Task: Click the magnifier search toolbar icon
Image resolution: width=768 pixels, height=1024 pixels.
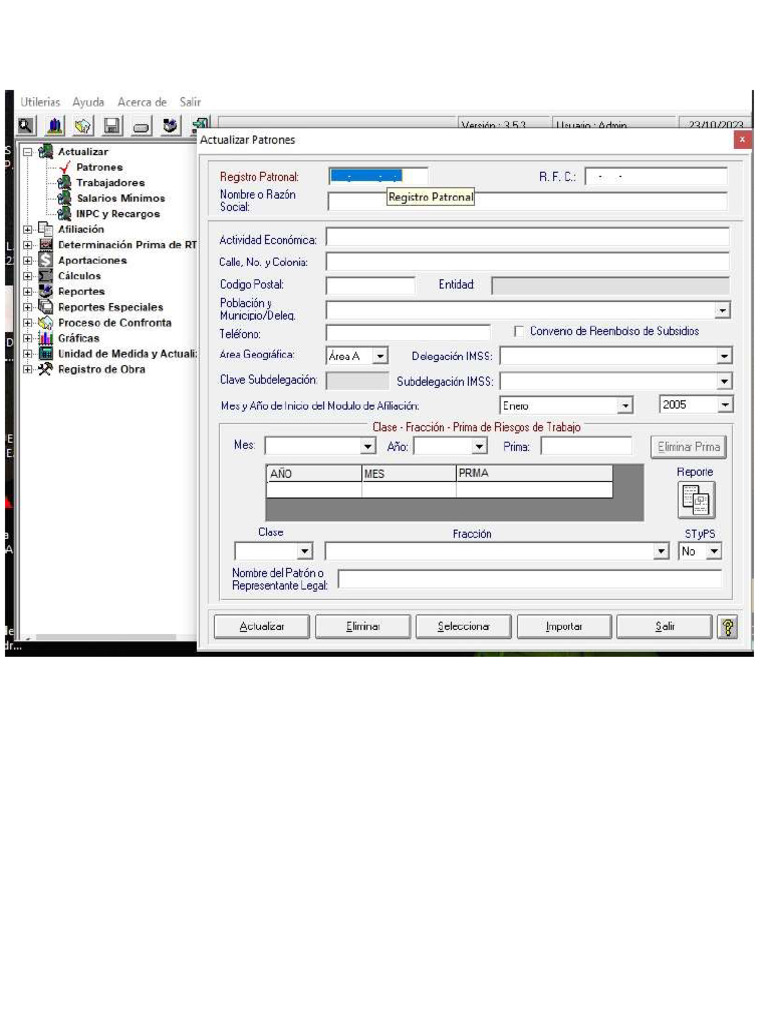Action: click(26, 125)
